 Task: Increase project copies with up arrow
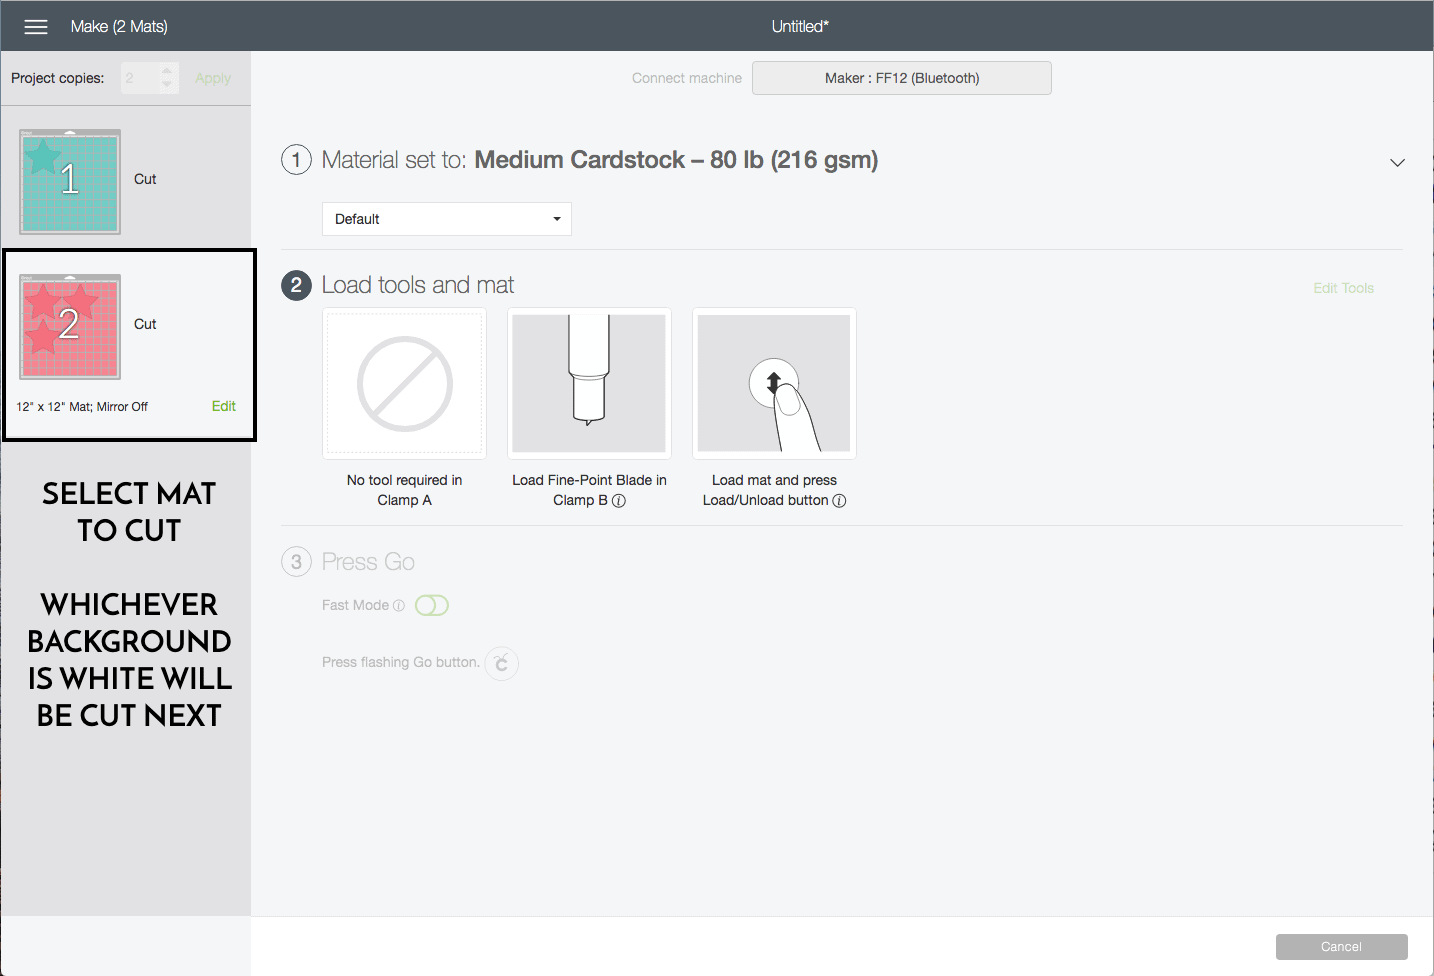pos(167,71)
